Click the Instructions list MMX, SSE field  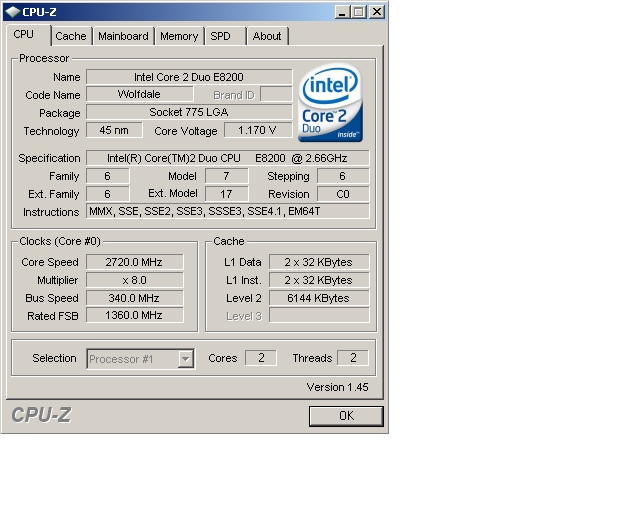tap(228, 211)
